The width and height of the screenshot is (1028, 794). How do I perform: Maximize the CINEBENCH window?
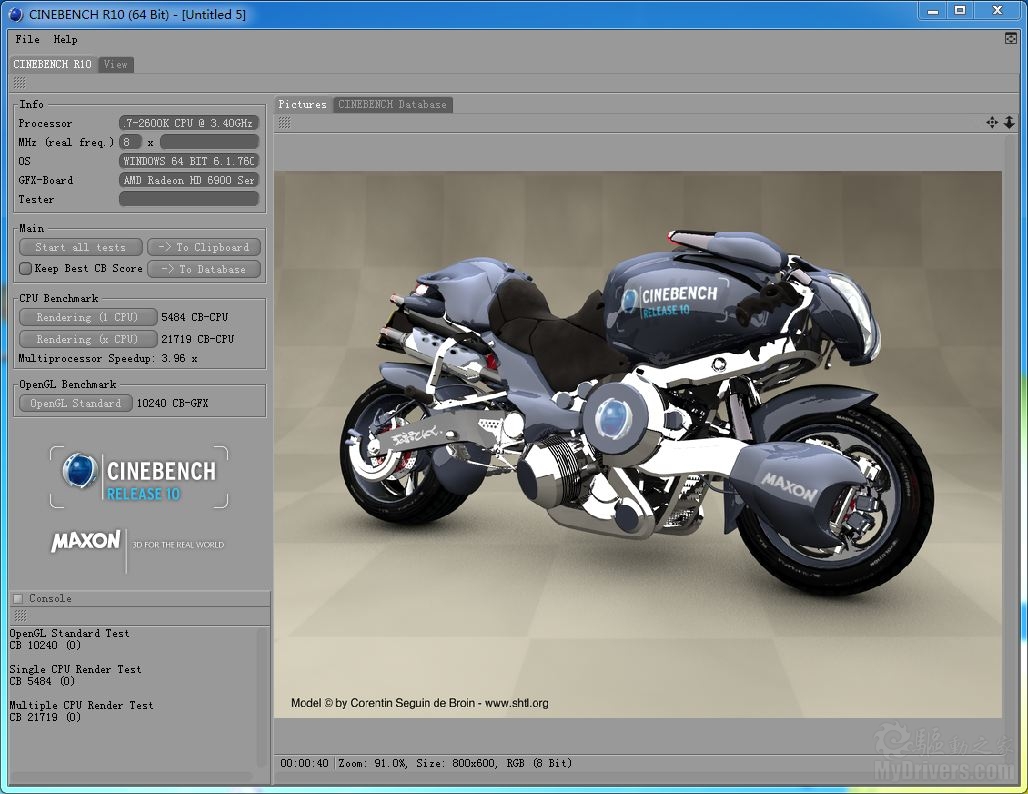click(x=960, y=10)
